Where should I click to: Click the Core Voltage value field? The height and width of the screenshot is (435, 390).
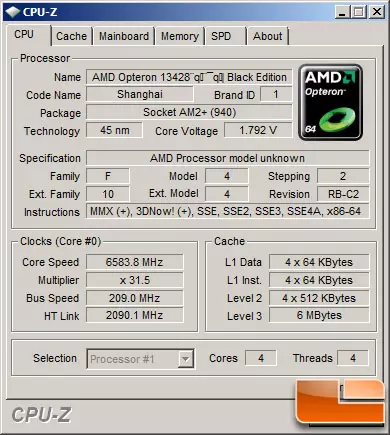point(258,130)
